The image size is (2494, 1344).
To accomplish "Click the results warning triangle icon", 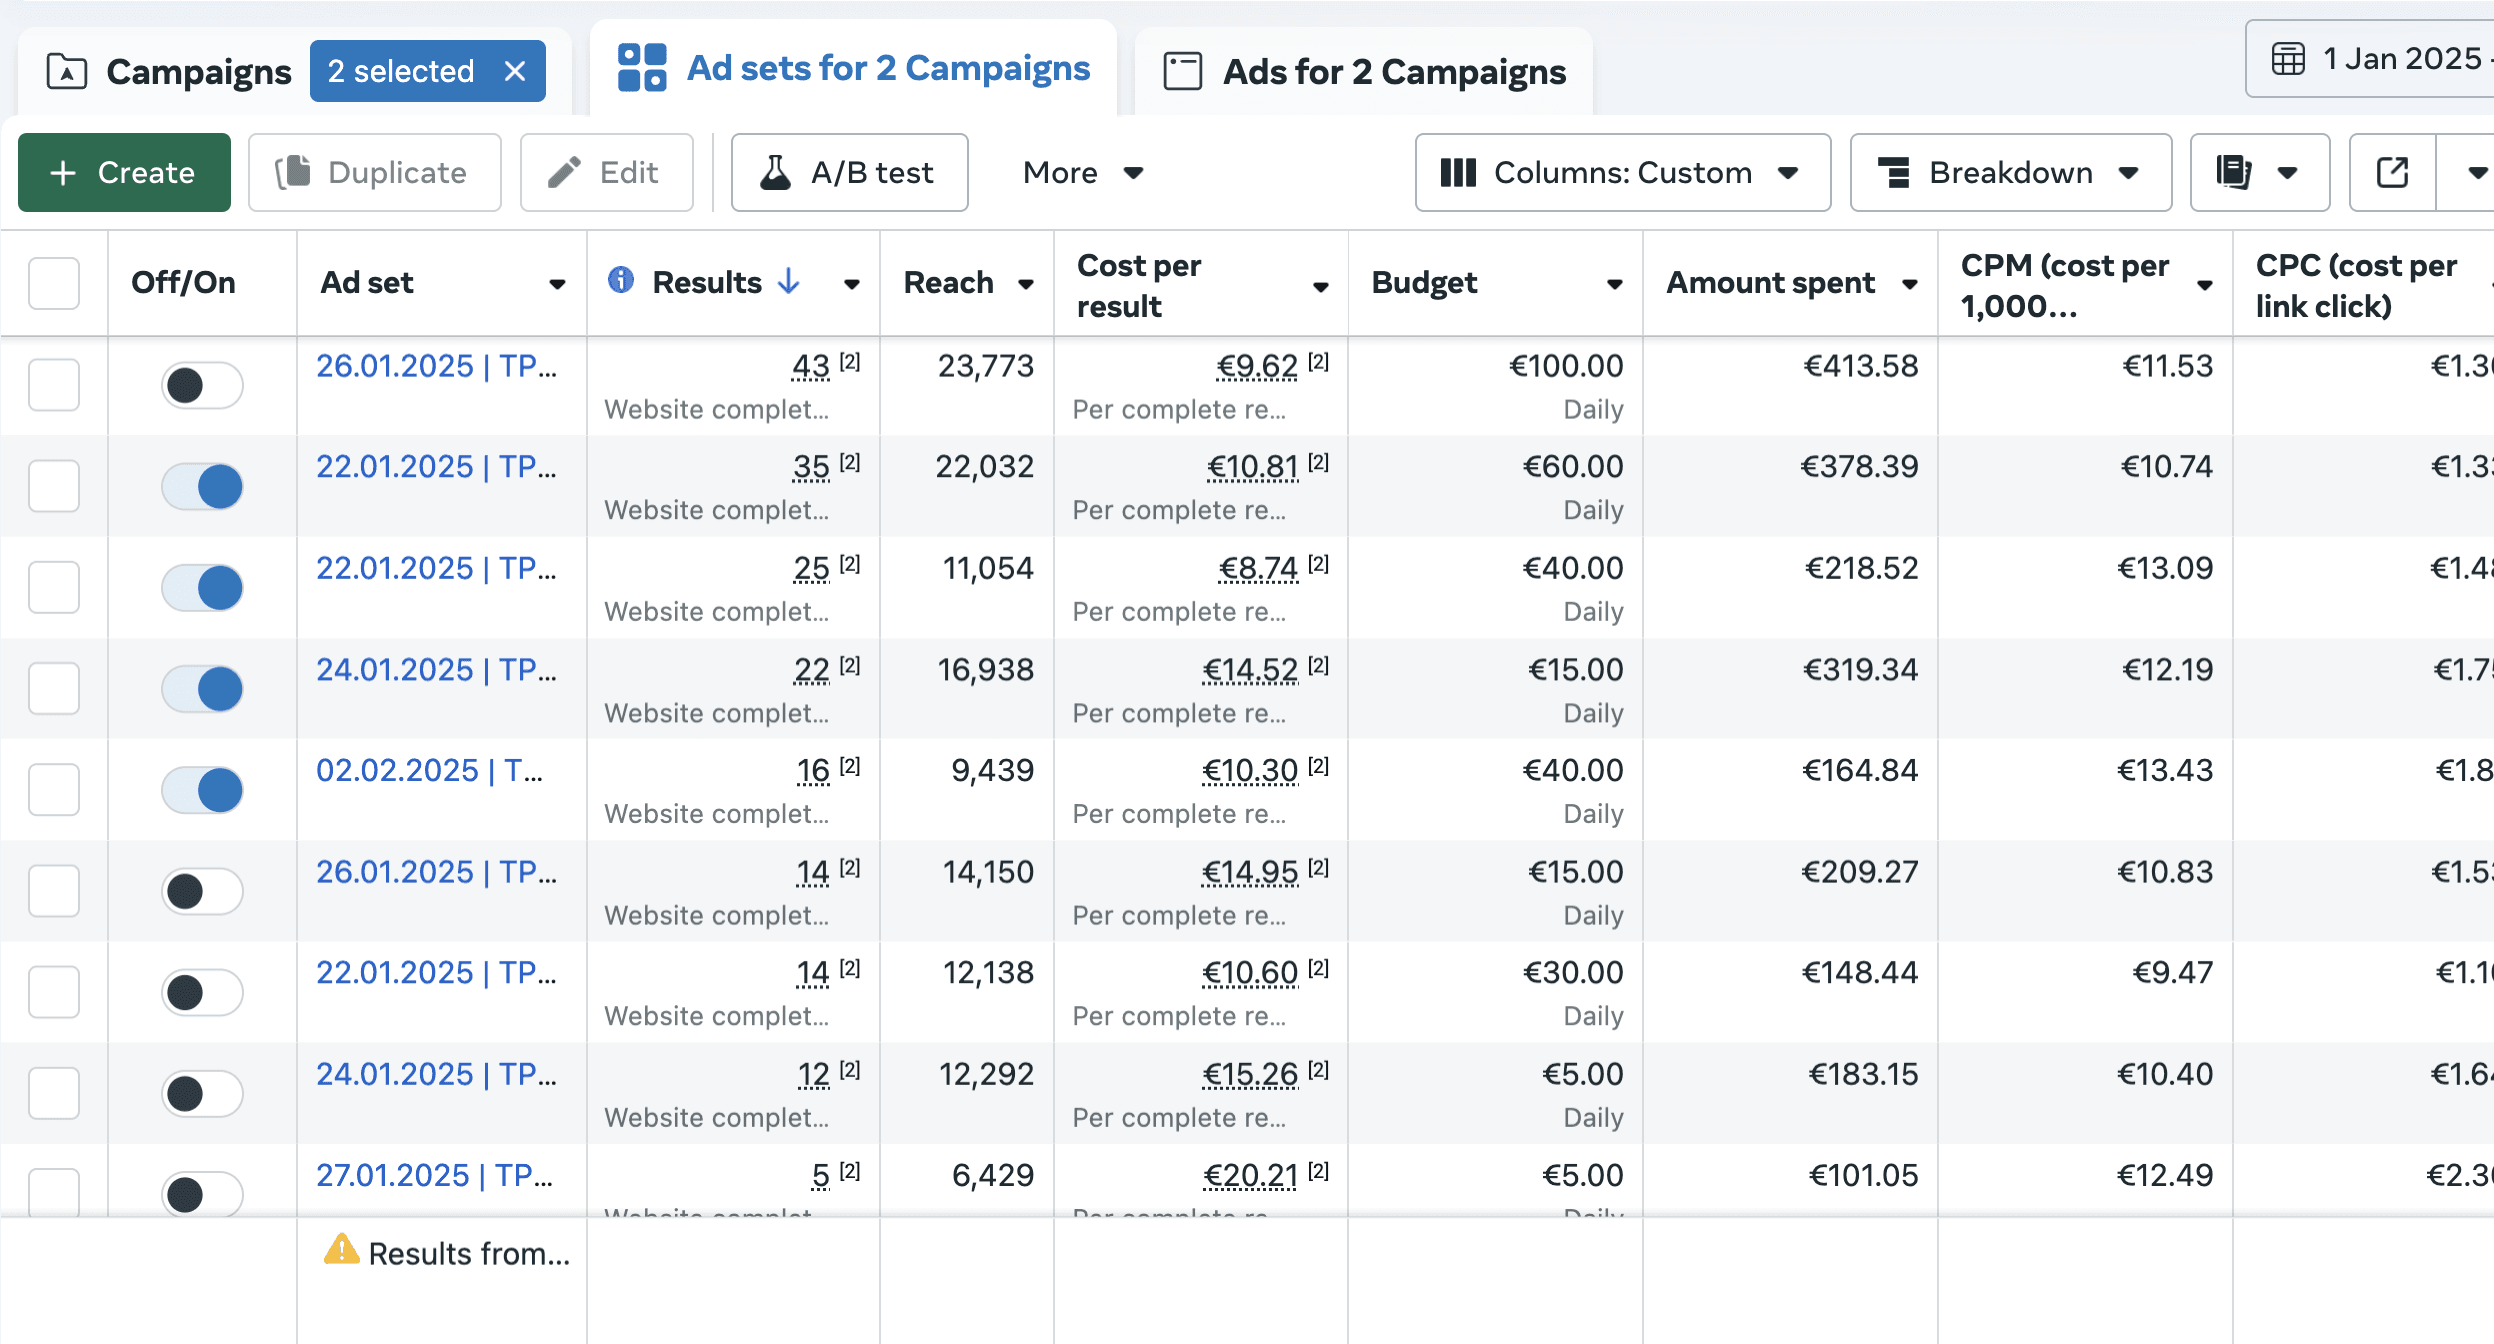I will point(341,1250).
